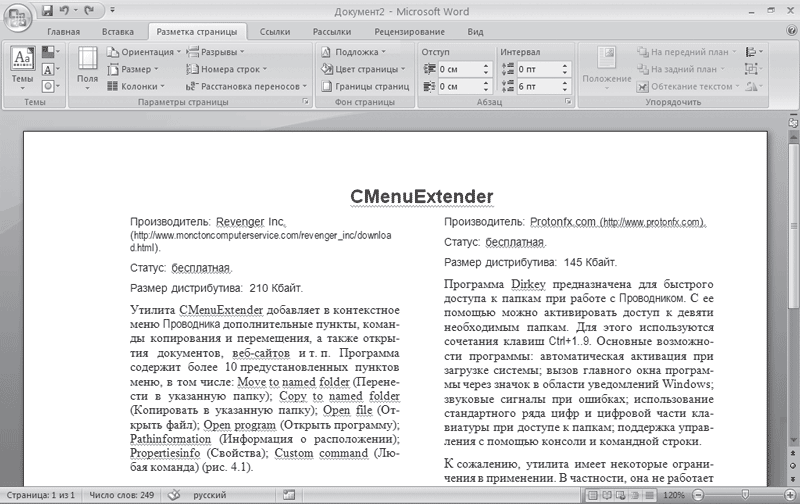Expand the Размер page size dropdown

point(133,69)
